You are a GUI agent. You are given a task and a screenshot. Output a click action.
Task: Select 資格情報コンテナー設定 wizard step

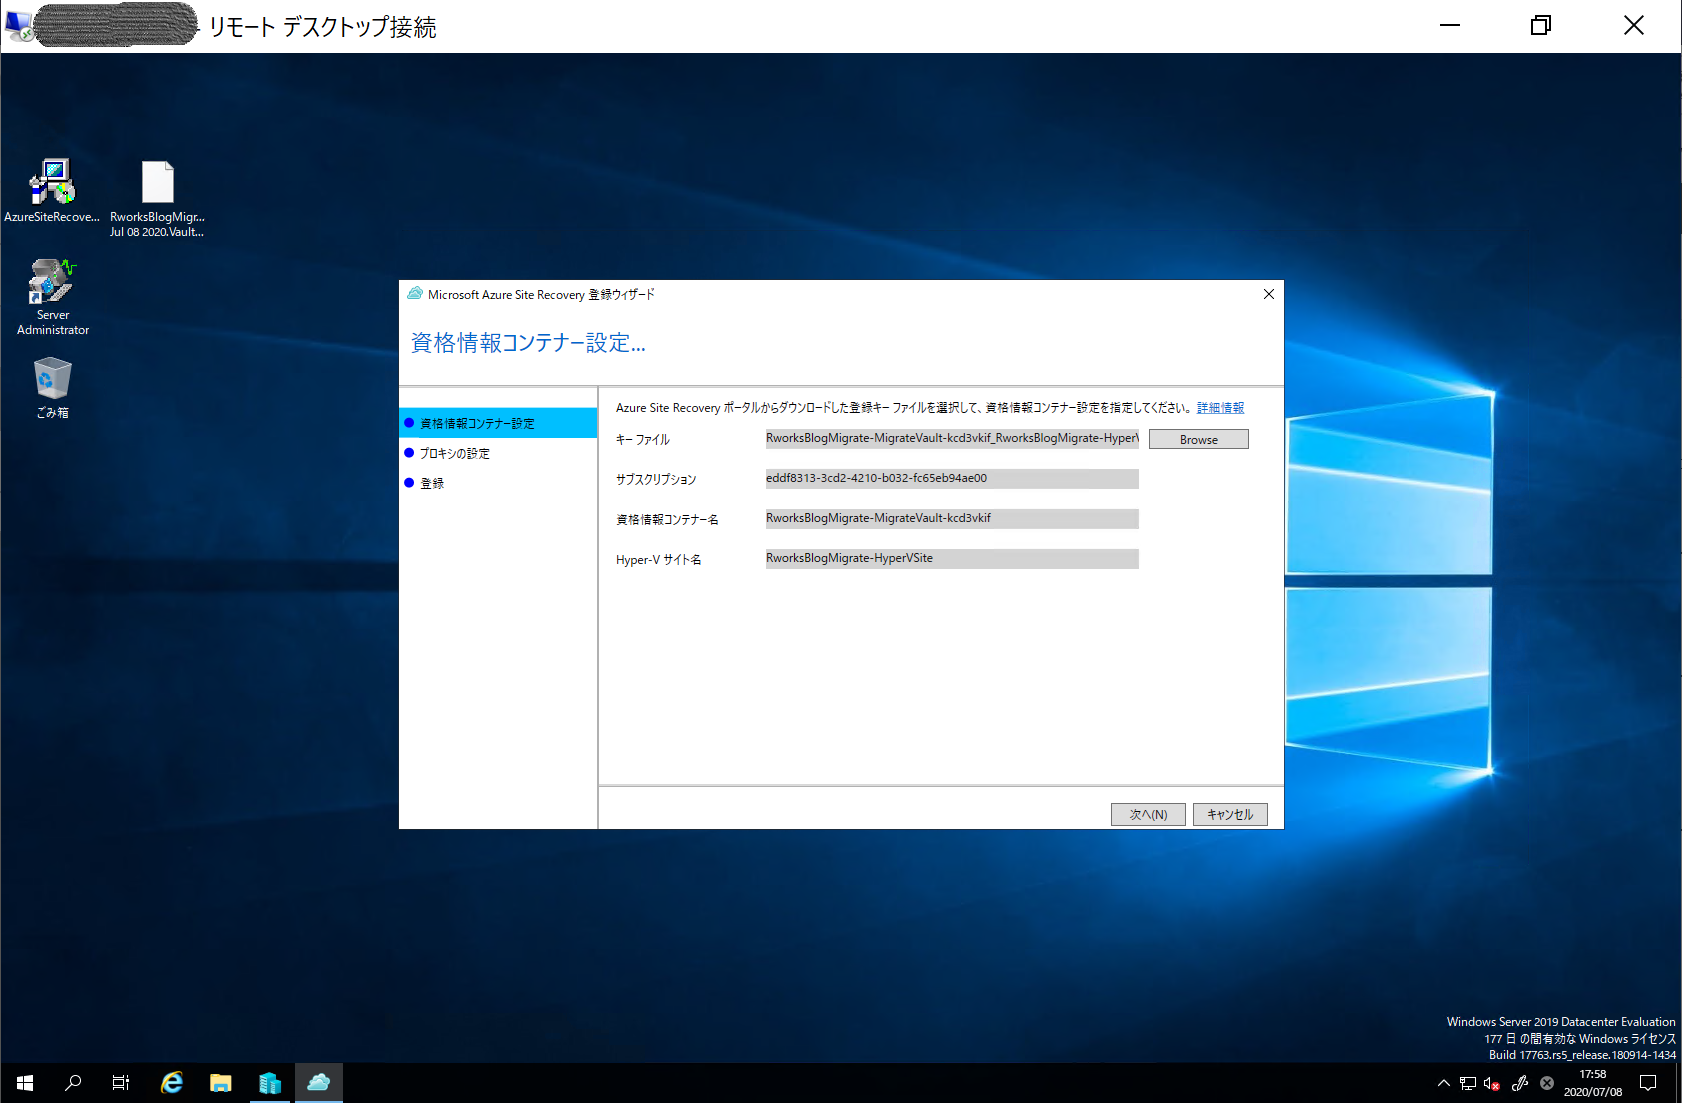coord(498,423)
